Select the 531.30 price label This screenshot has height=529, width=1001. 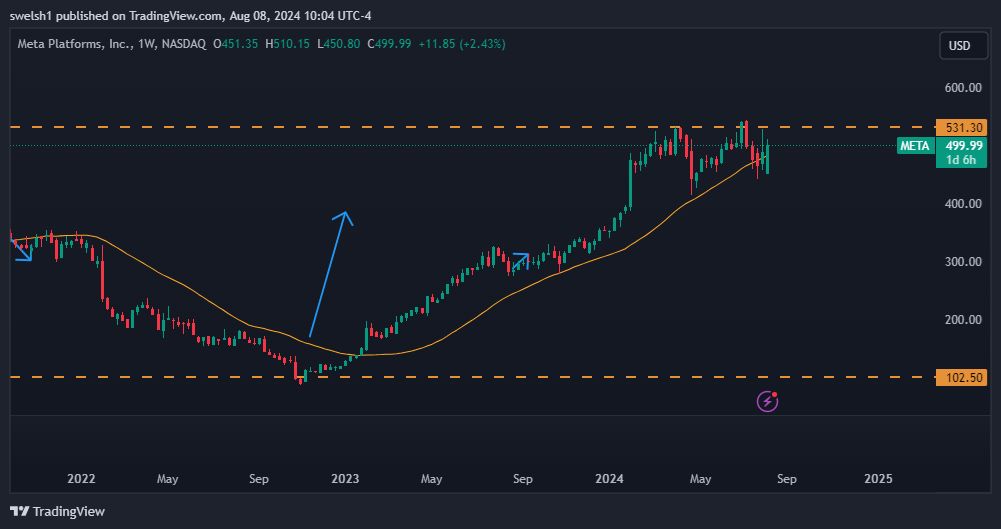click(x=961, y=127)
